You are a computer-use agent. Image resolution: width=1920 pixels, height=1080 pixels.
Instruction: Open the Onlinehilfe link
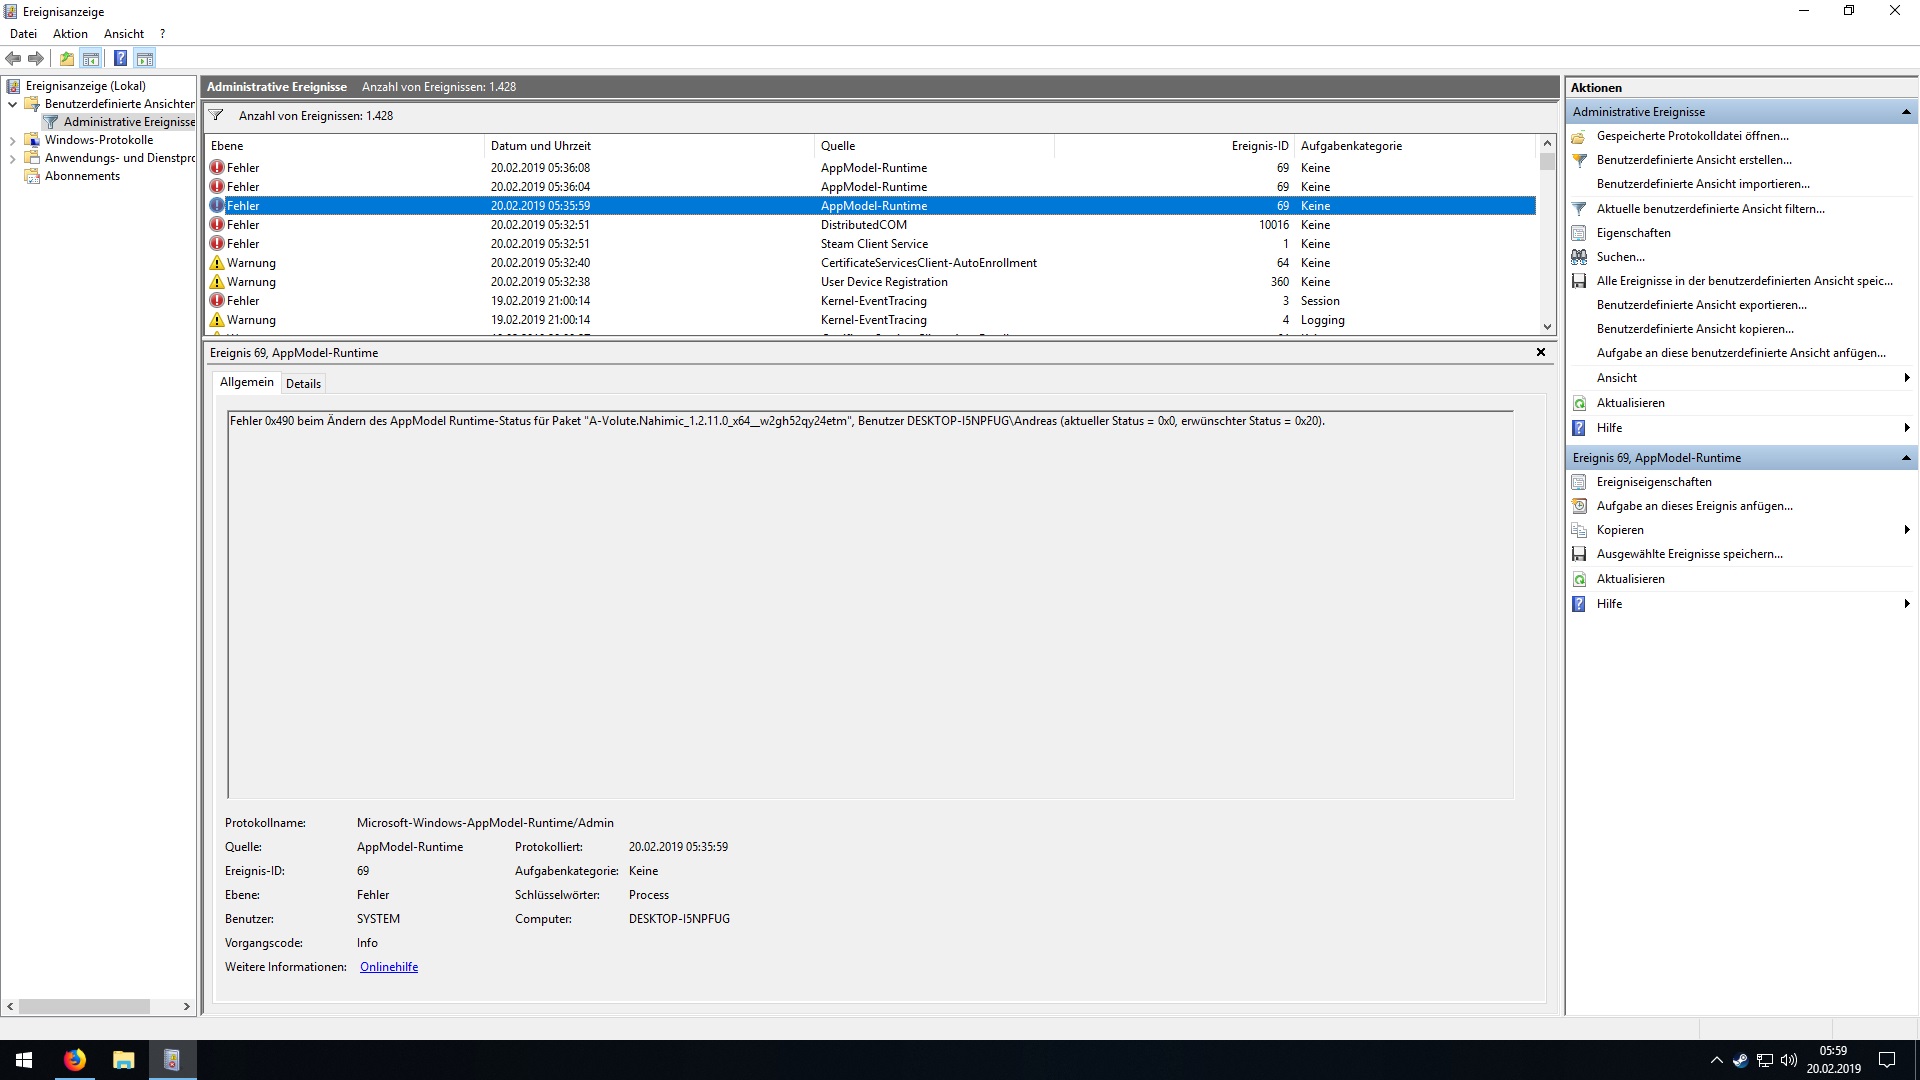(x=389, y=967)
